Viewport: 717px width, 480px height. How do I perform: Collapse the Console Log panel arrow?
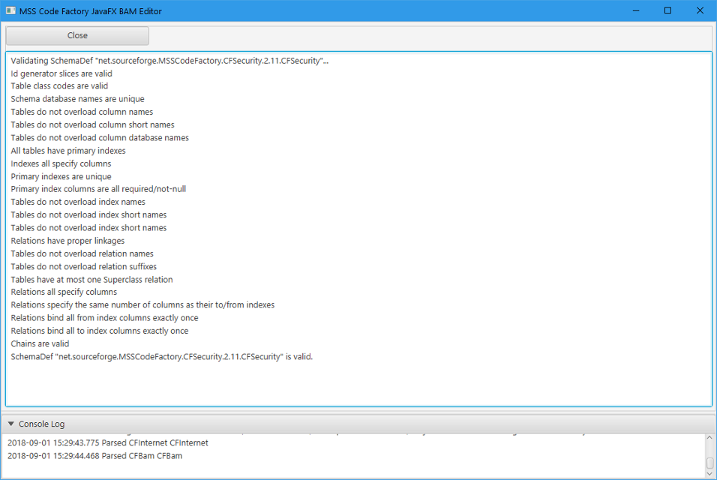[x=11, y=424]
